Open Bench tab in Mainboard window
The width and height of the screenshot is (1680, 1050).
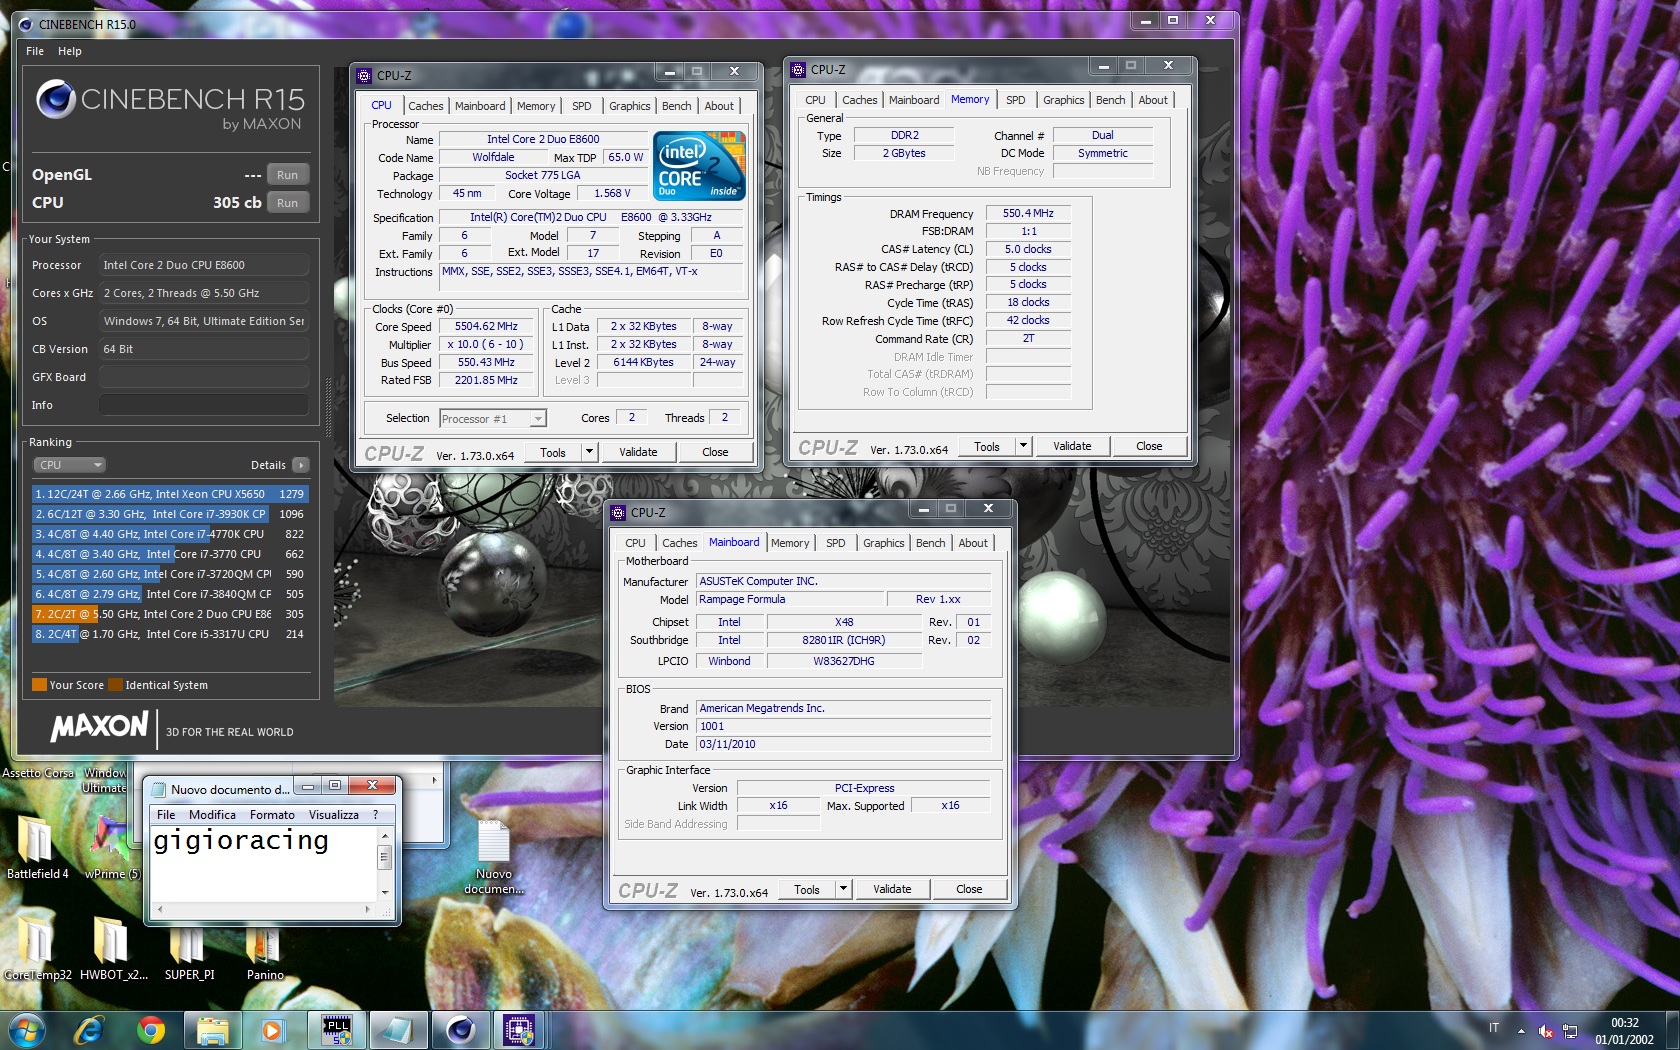click(930, 543)
